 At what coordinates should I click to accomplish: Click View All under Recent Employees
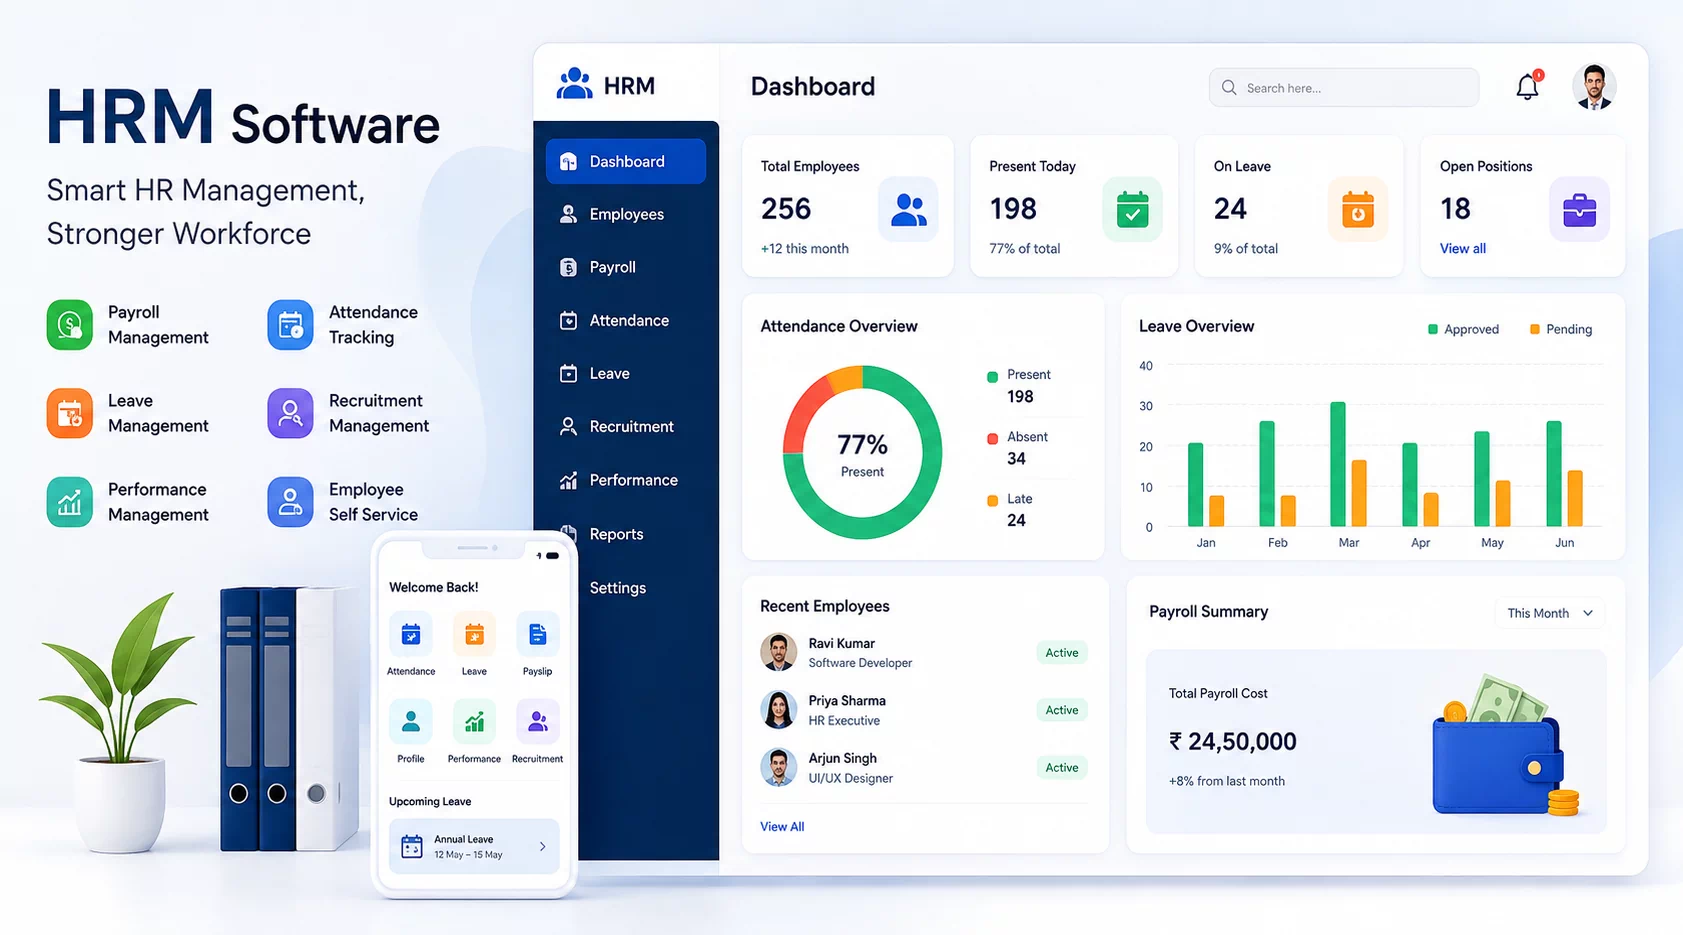tap(782, 826)
